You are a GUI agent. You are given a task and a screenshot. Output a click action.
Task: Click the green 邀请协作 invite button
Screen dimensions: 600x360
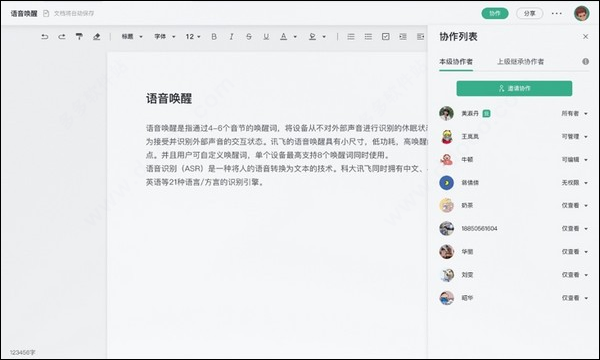514,88
